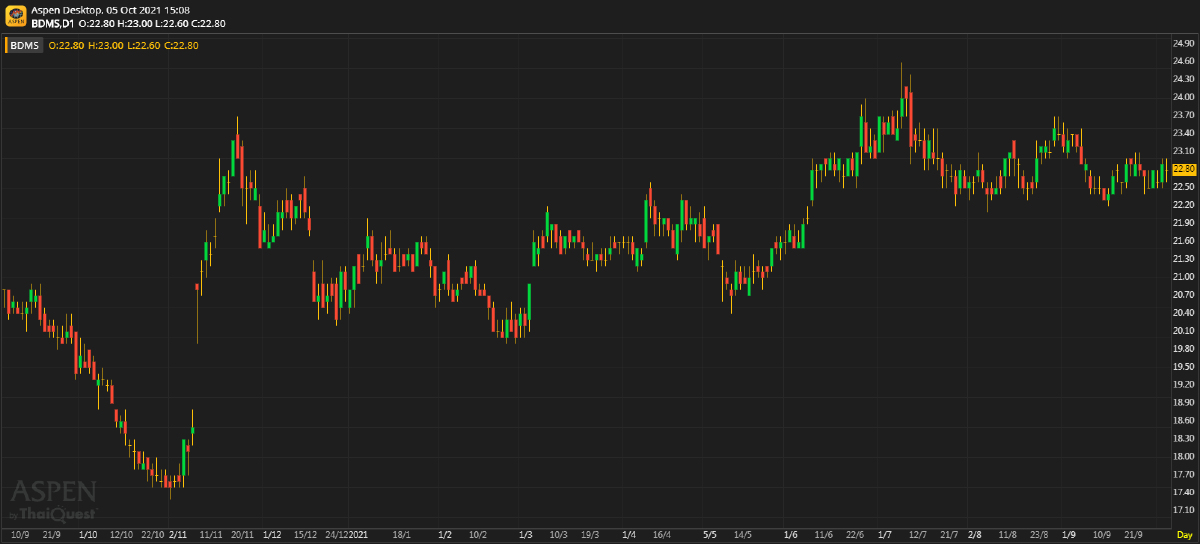This screenshot has width=1200, height=544.
Task: Click the "Aspen Desktop, 05 Oct 2021 15:08" title
Action: pyautogui.click(x=111, y=9)
